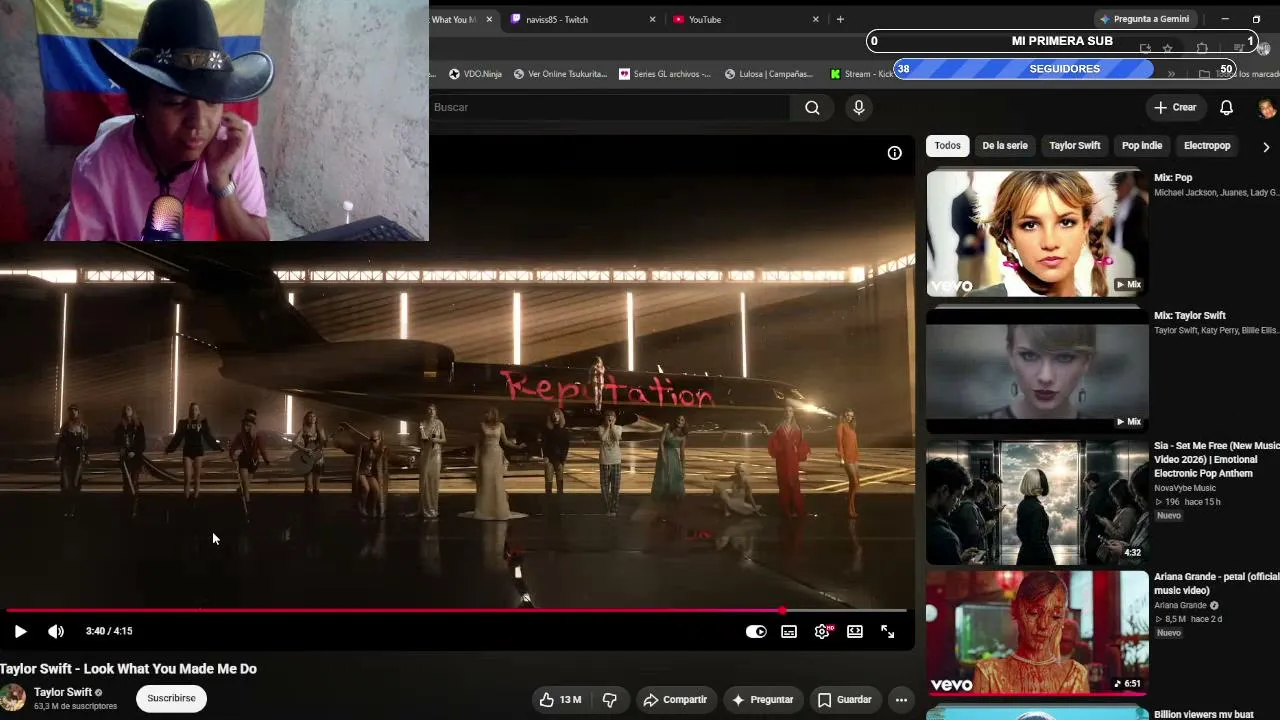Subscribe with the Suscribirse button
Viewport: 1280px width, 720px height.
(171, 698)
